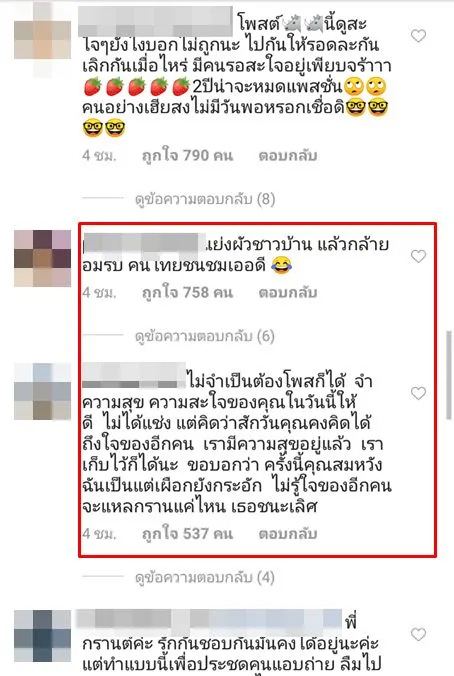Image resolution: width=454 pixels, height=676 pixels.
Task: Expand the 6 replies thread
Action: tap(205, 336)
